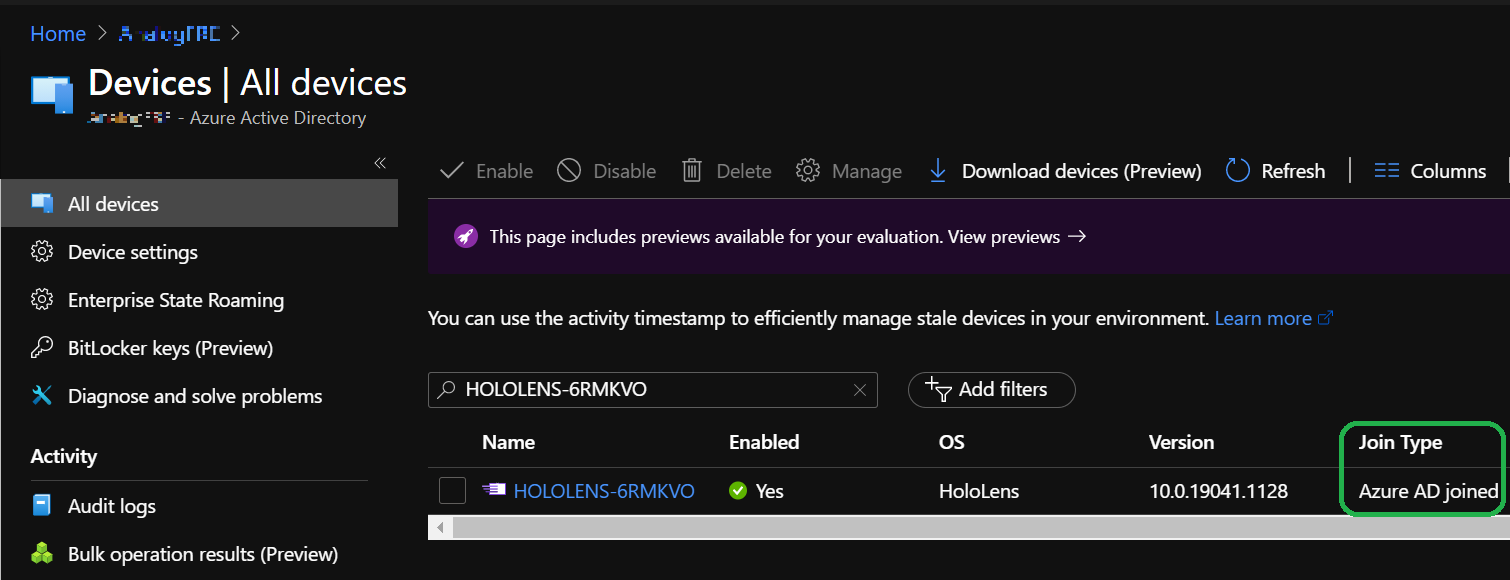
Task: Click the Disable icon in the toolbar
Action: click(x=568, y=170)
